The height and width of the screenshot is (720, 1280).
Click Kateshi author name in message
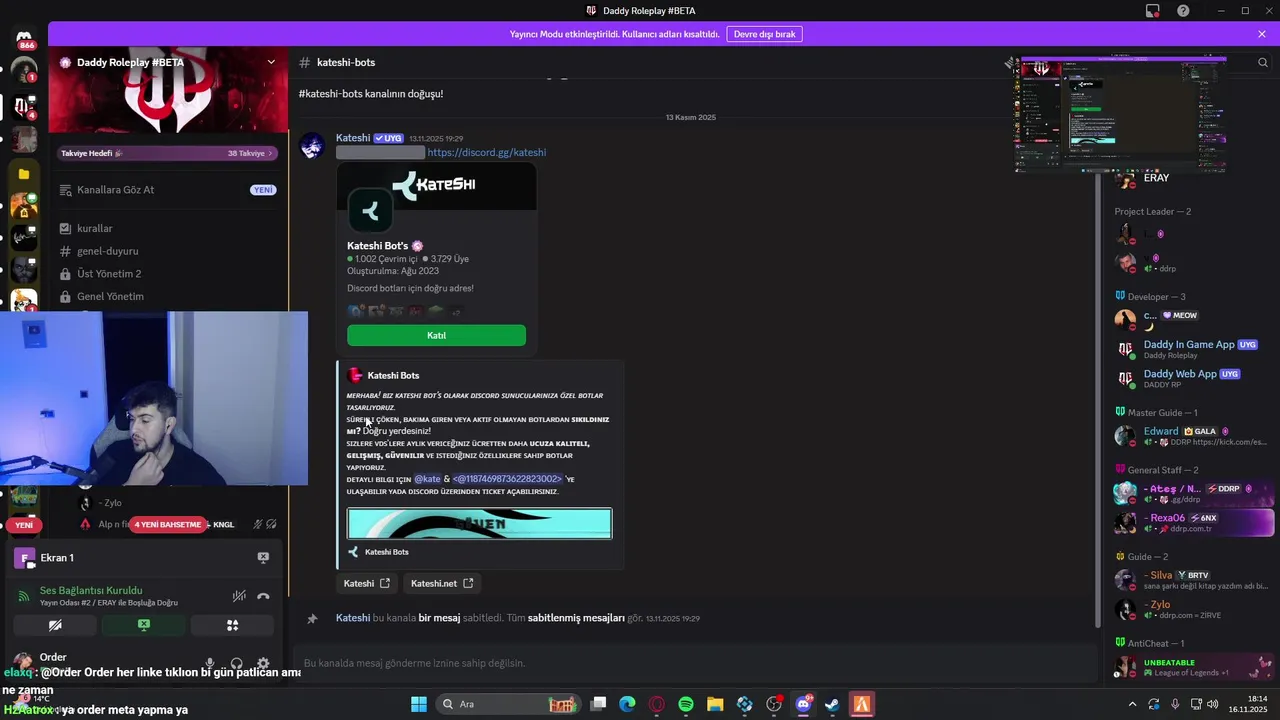(353, 138)
